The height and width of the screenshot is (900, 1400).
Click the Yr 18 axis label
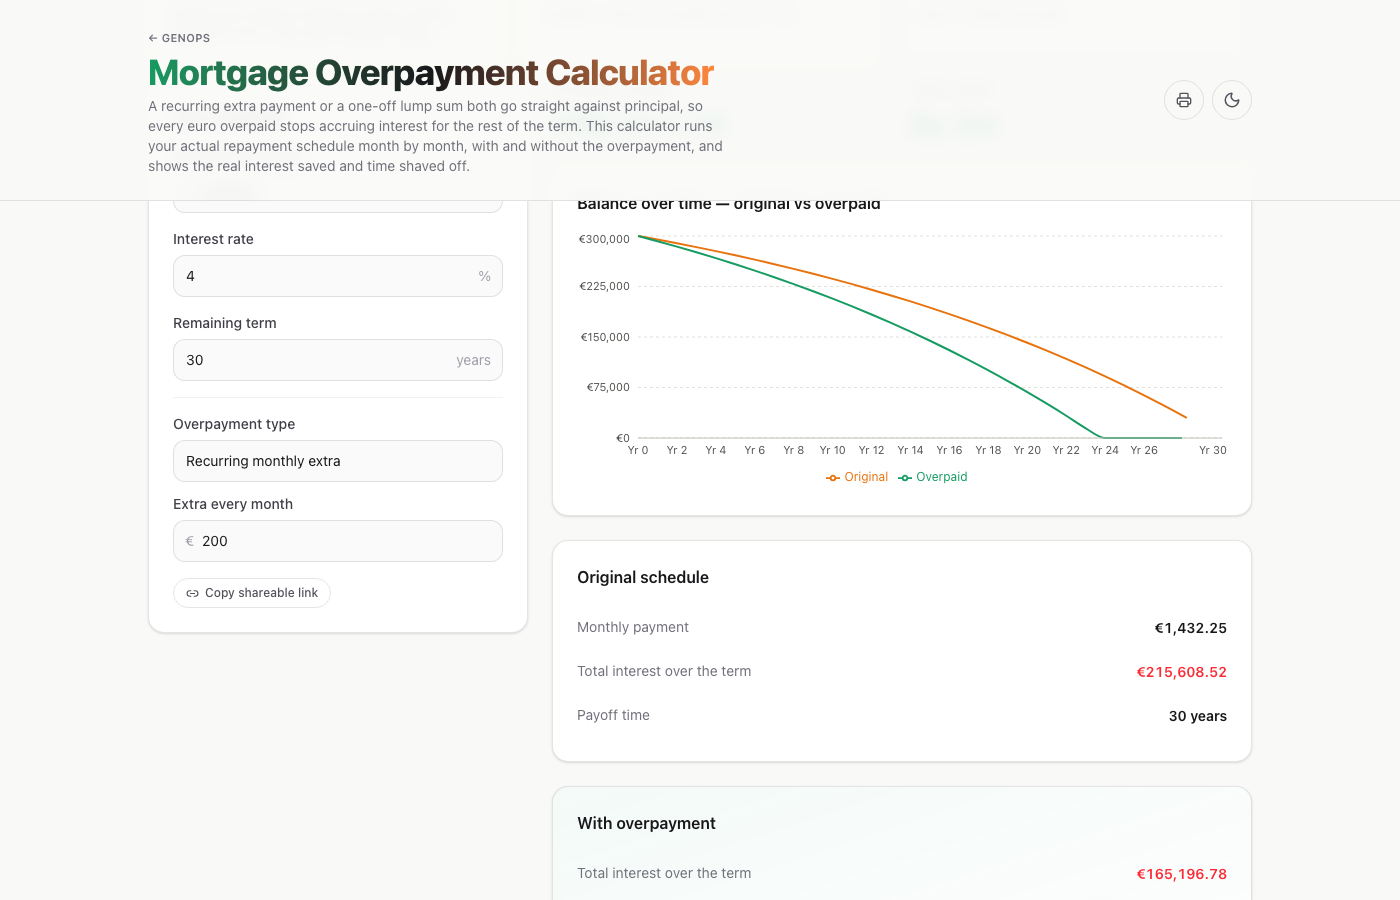pos(988,450)
